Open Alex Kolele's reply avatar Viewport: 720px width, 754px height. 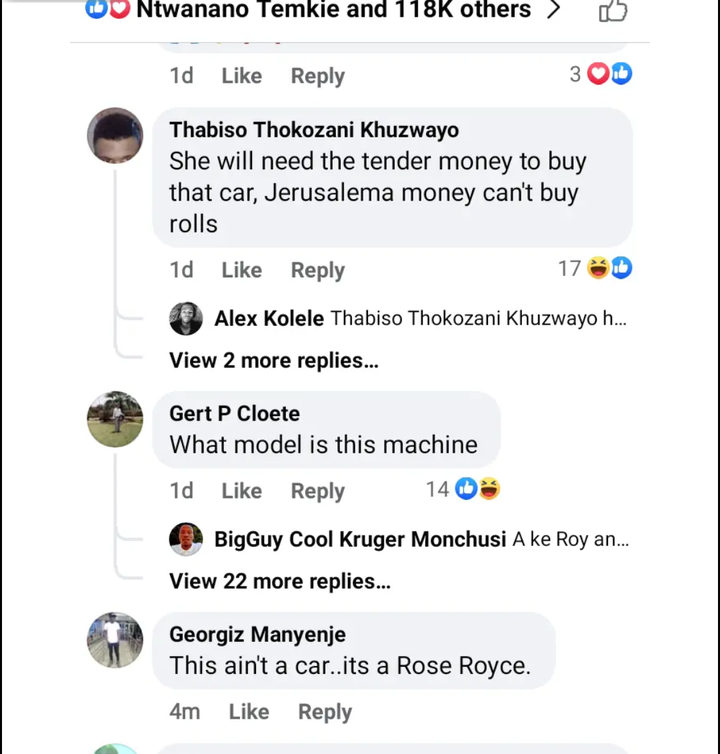pyautogui.click(x=186, y=318)
